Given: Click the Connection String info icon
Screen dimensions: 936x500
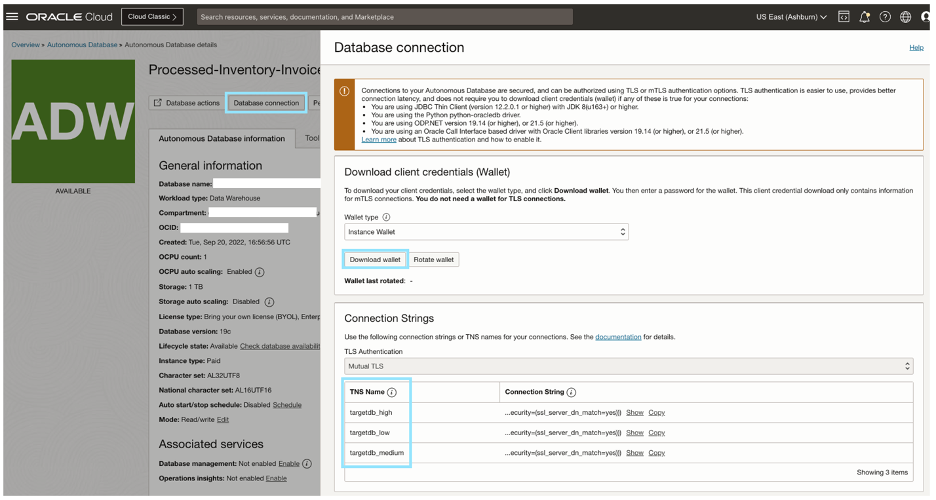Looking at the screenshot, I should pos(571,392).
